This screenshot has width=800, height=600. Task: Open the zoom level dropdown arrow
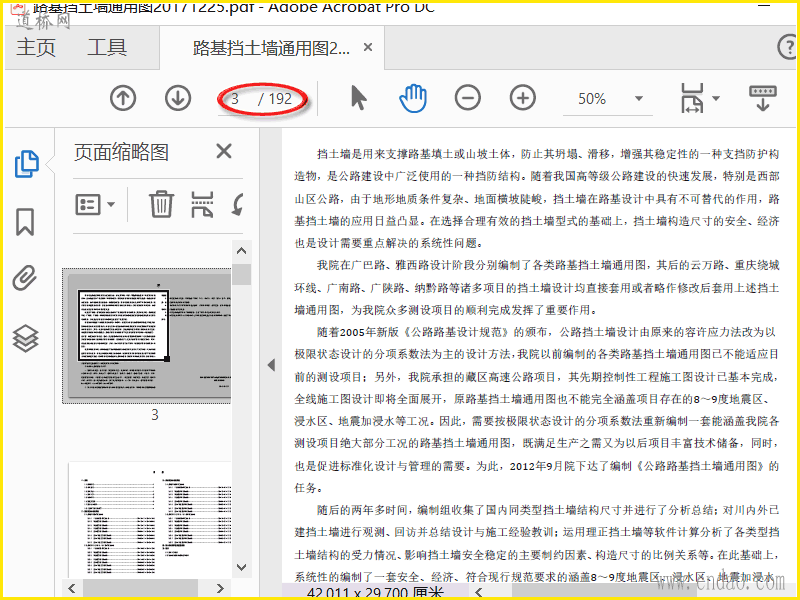[x=639, y=98]
